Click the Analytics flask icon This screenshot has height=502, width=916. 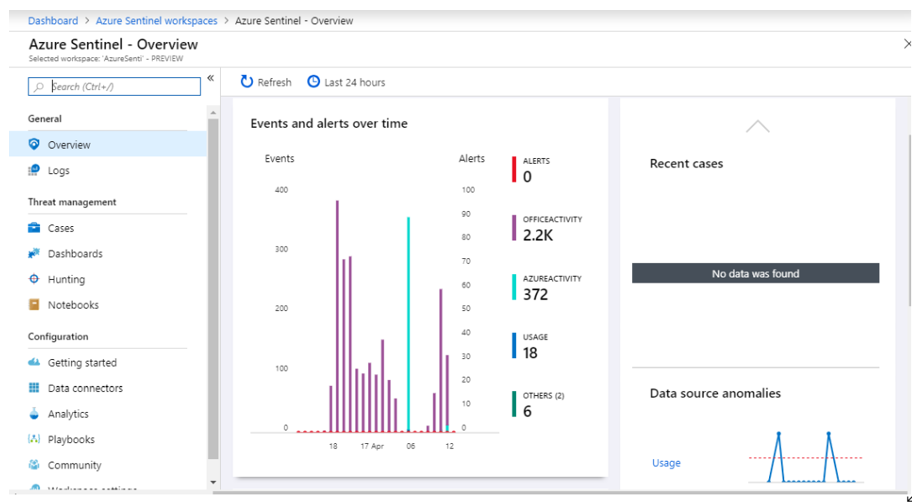[34, 413]
